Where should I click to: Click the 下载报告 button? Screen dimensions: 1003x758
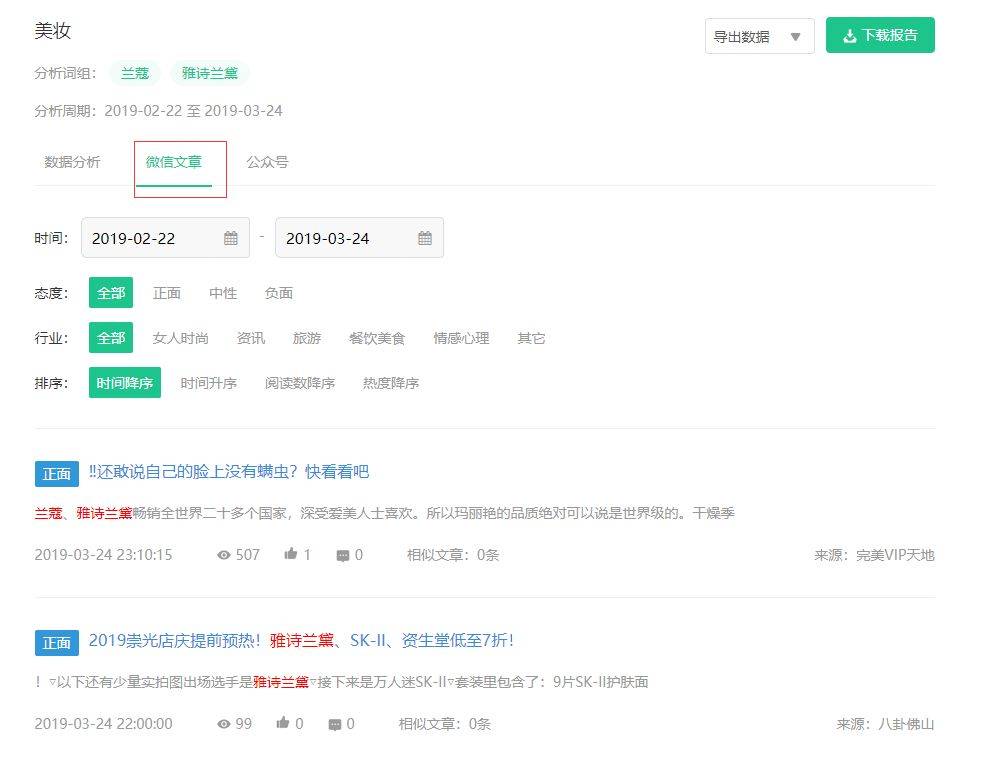tap(880, 35)
